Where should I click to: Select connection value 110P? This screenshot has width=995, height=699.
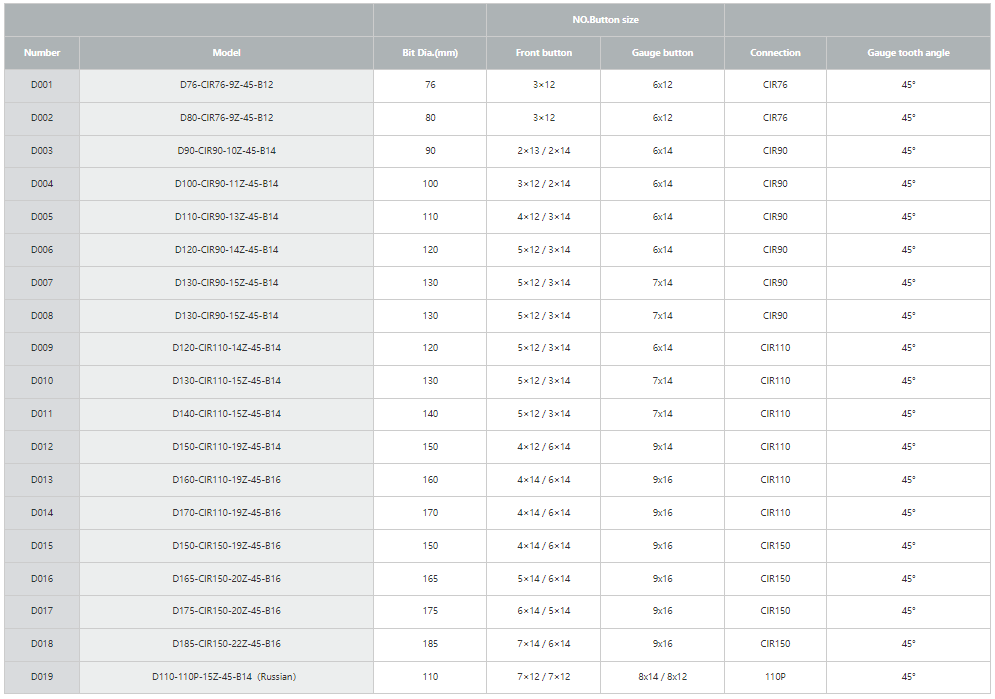pyautogui.click(x=775, y=677)
